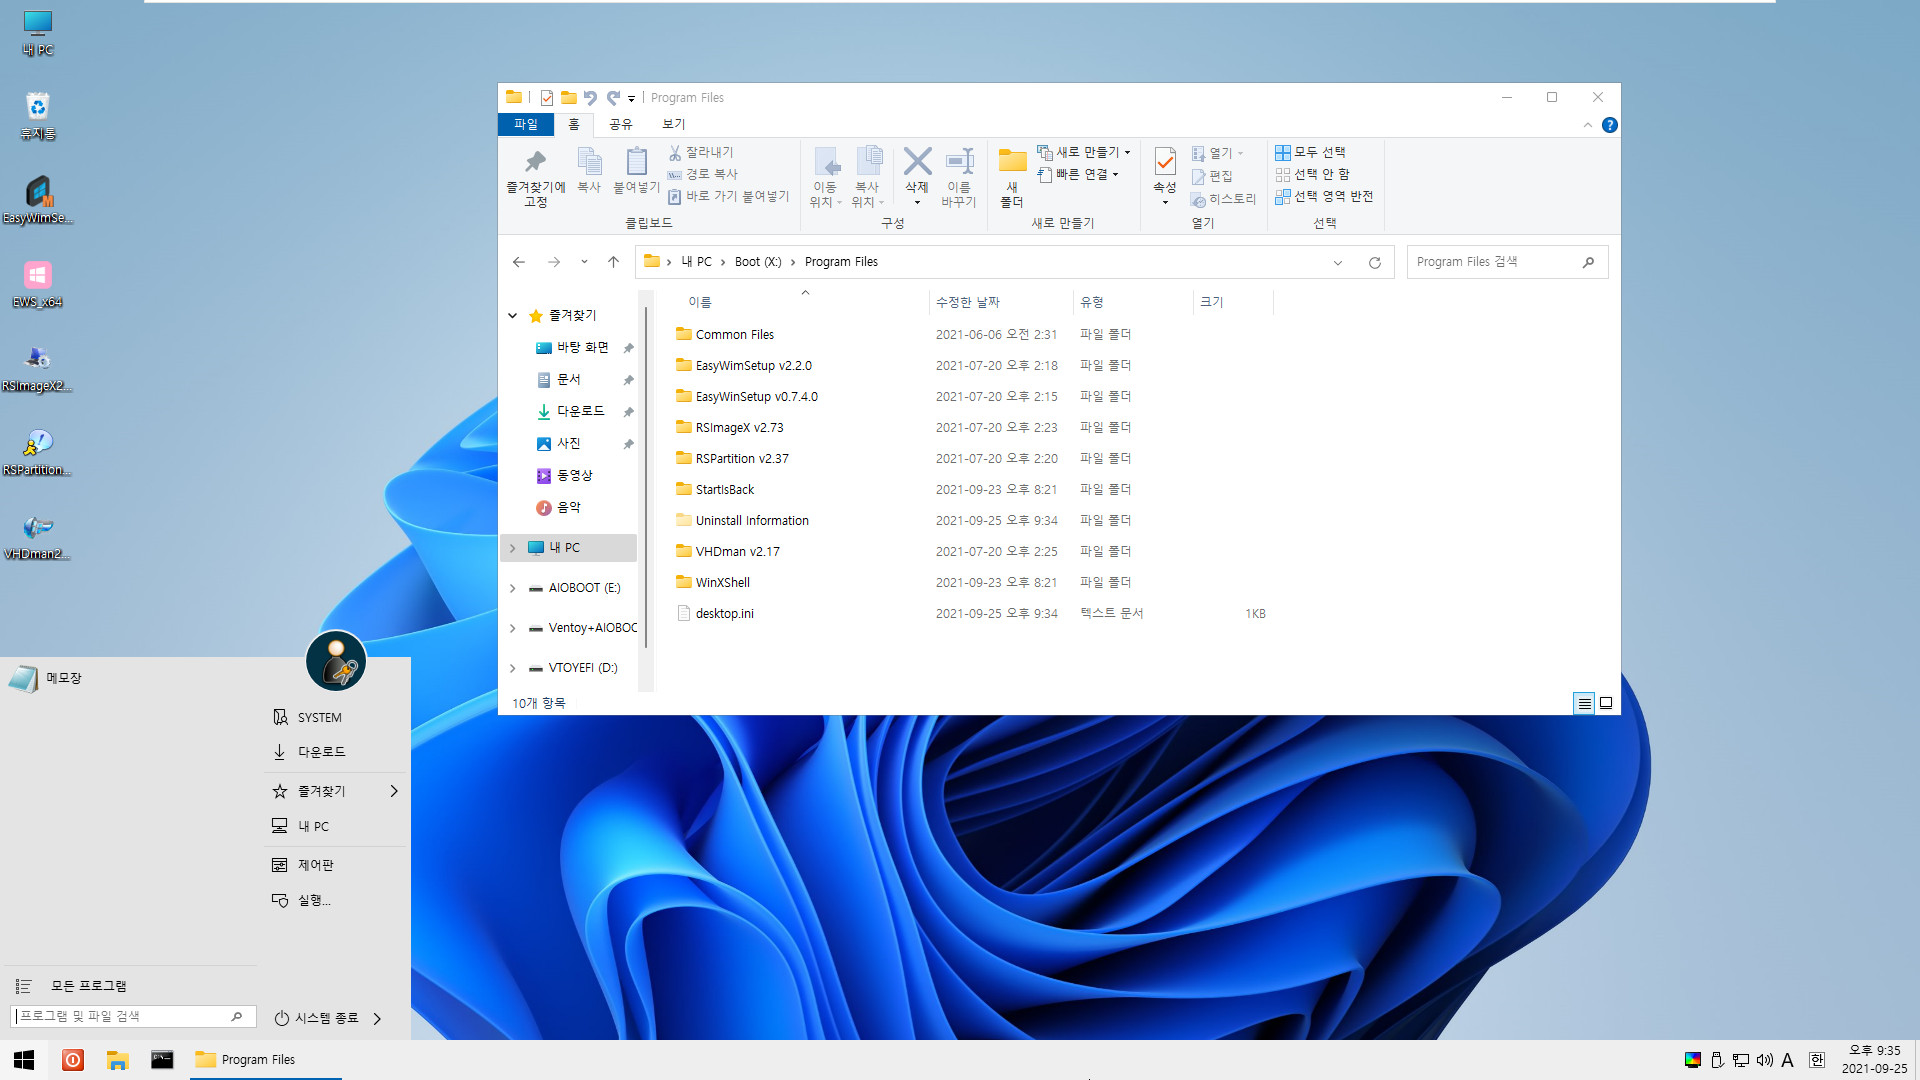Screen dimensions: 1920x1080
Task: Click the History (히스토리) ribbon button
Action: coord(1223,199)
